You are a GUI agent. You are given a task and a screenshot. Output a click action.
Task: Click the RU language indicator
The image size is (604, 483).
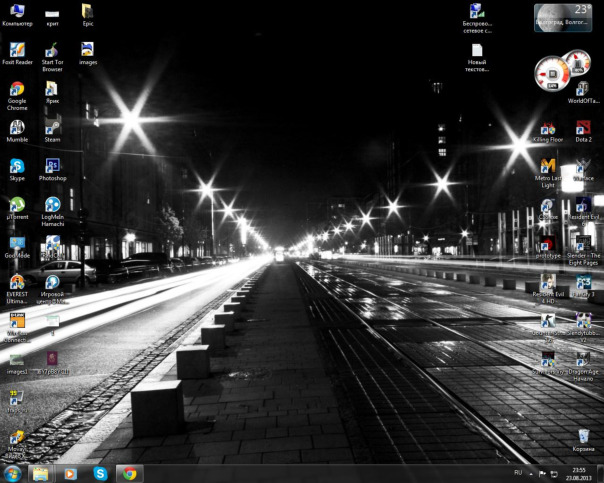(518, 471)
